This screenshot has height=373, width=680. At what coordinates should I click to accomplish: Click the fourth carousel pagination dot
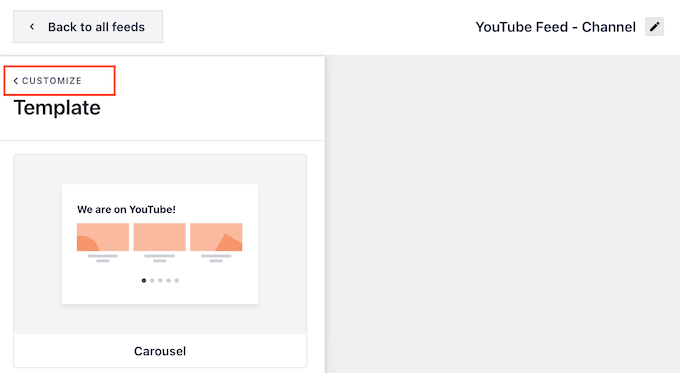pyautogui.click(x=169, y=281)
